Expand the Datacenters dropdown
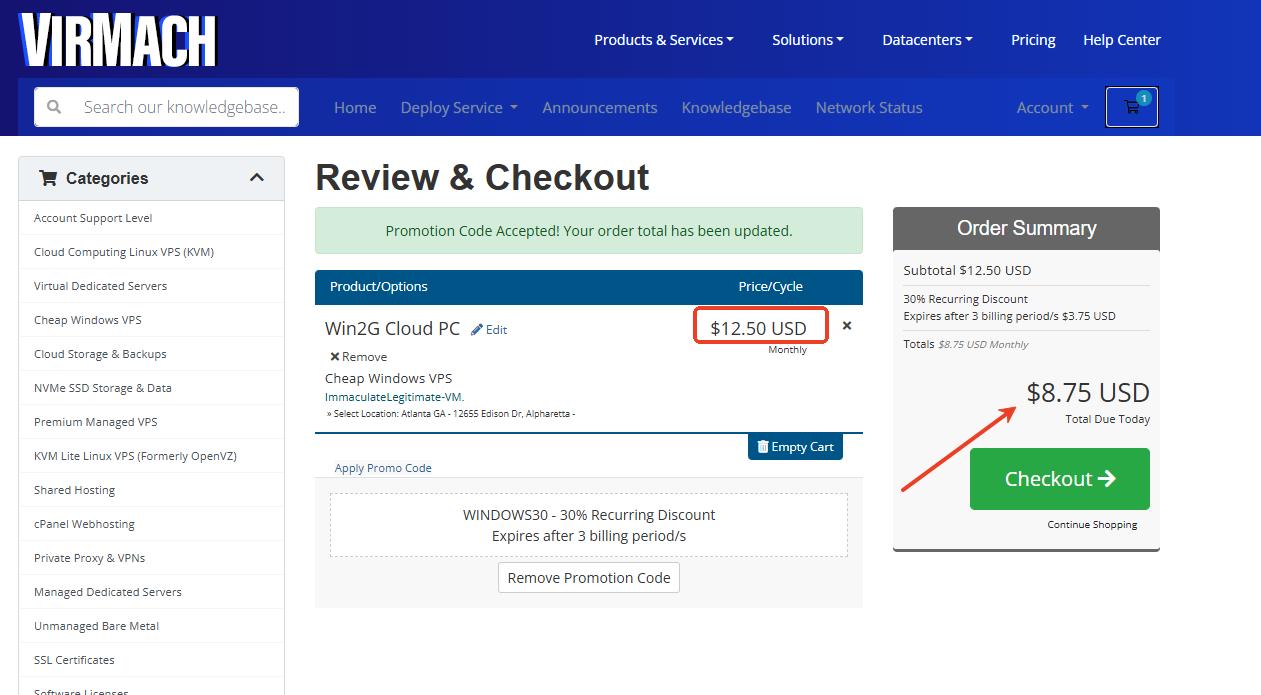The image size is (1261, 695). click(x=927, y=40)
